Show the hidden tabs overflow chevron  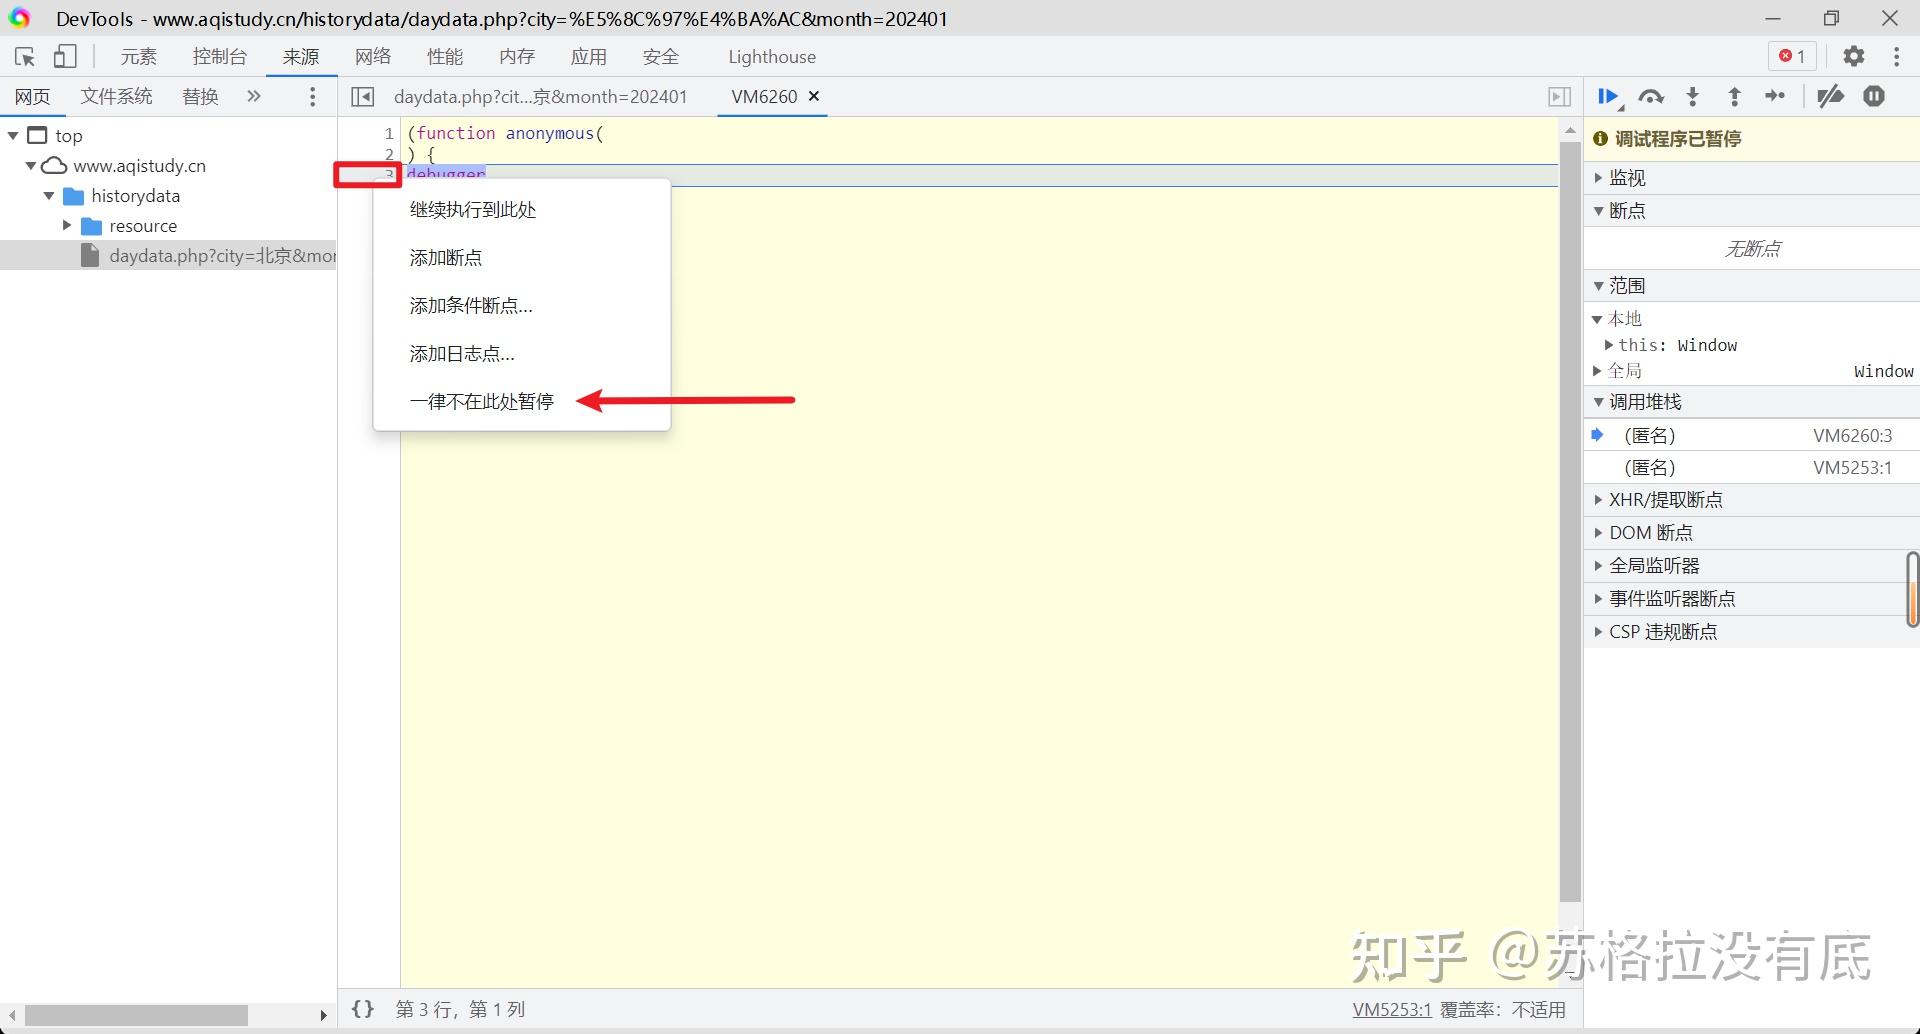point(253,96)
